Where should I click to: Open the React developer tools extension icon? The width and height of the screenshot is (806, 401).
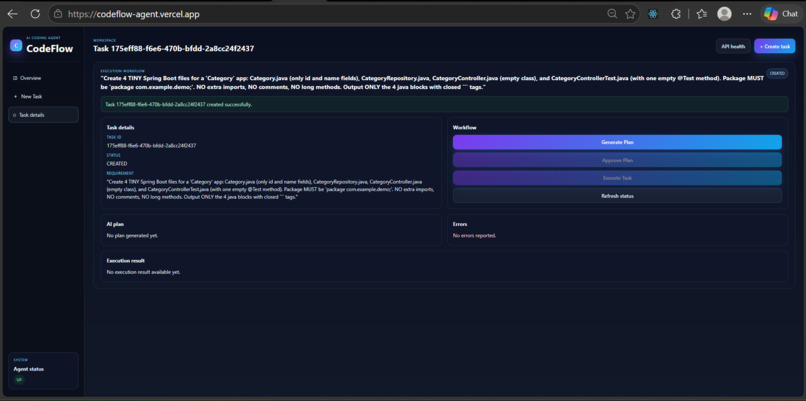click(x=653, y=14)
